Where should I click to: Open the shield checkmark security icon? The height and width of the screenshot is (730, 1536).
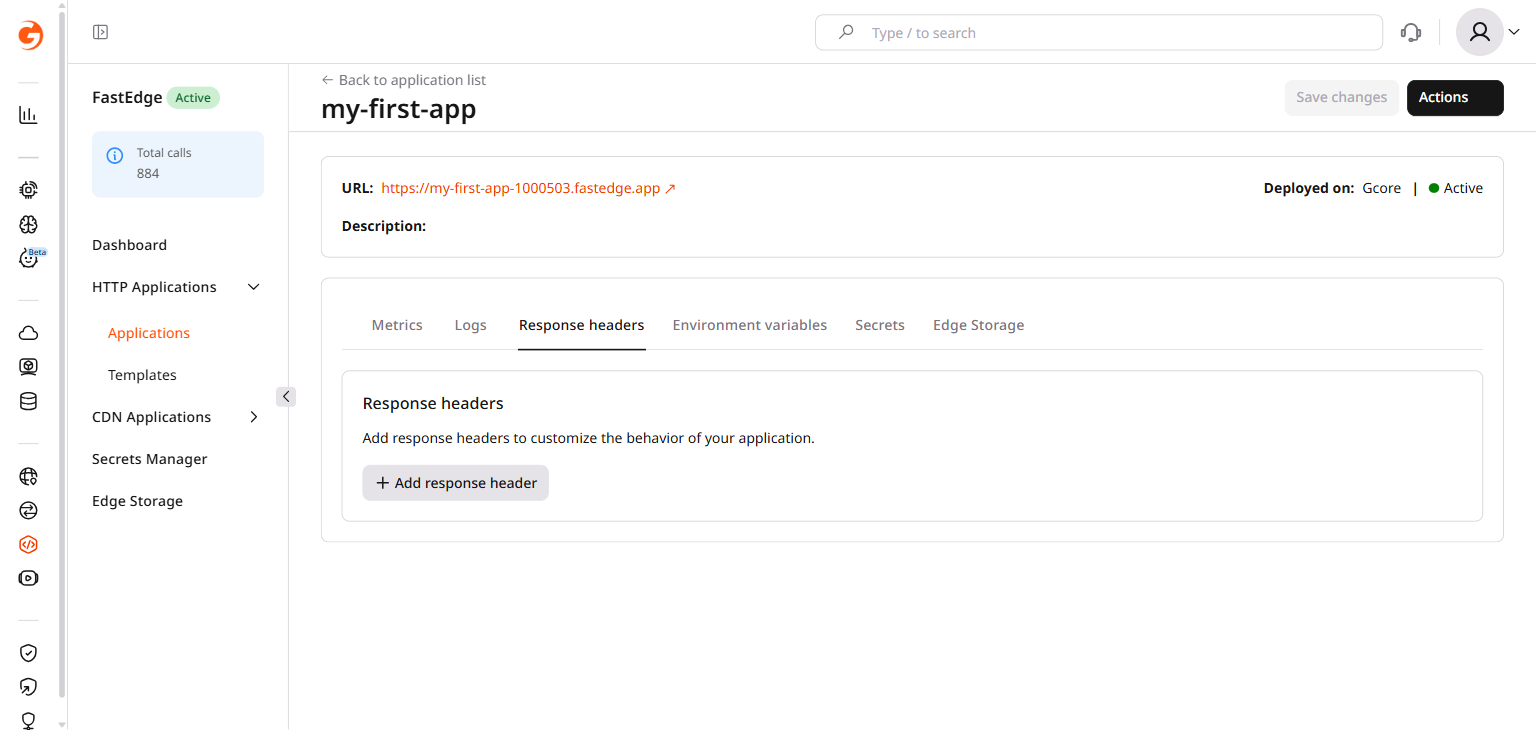pos(28,653)
